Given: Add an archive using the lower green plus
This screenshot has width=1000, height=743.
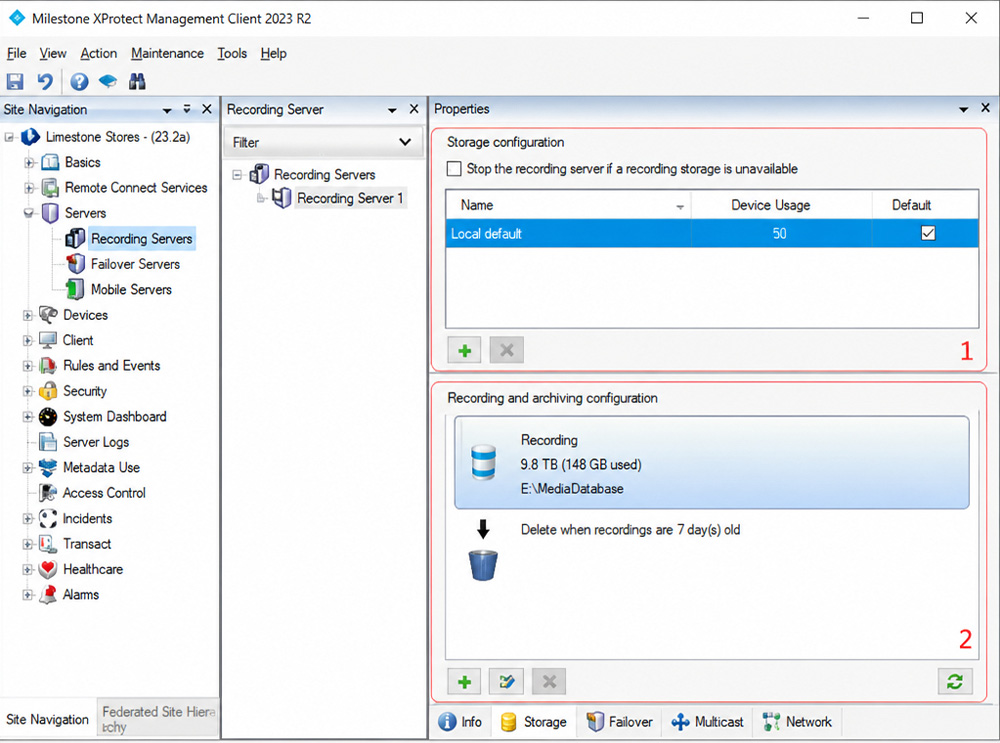Looking at the screenshot, I should [x=464, y=682].
